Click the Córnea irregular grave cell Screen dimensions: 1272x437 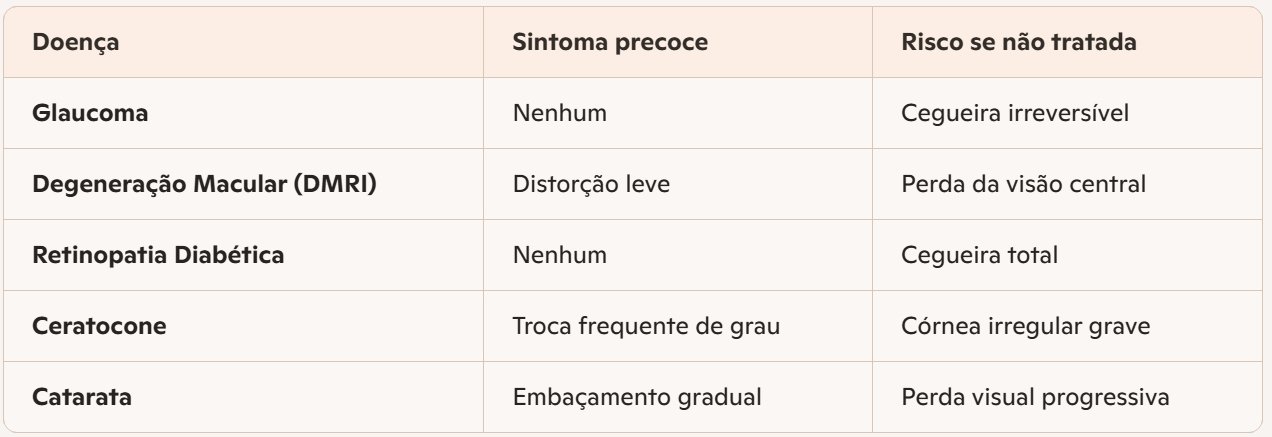point(1026,326)
